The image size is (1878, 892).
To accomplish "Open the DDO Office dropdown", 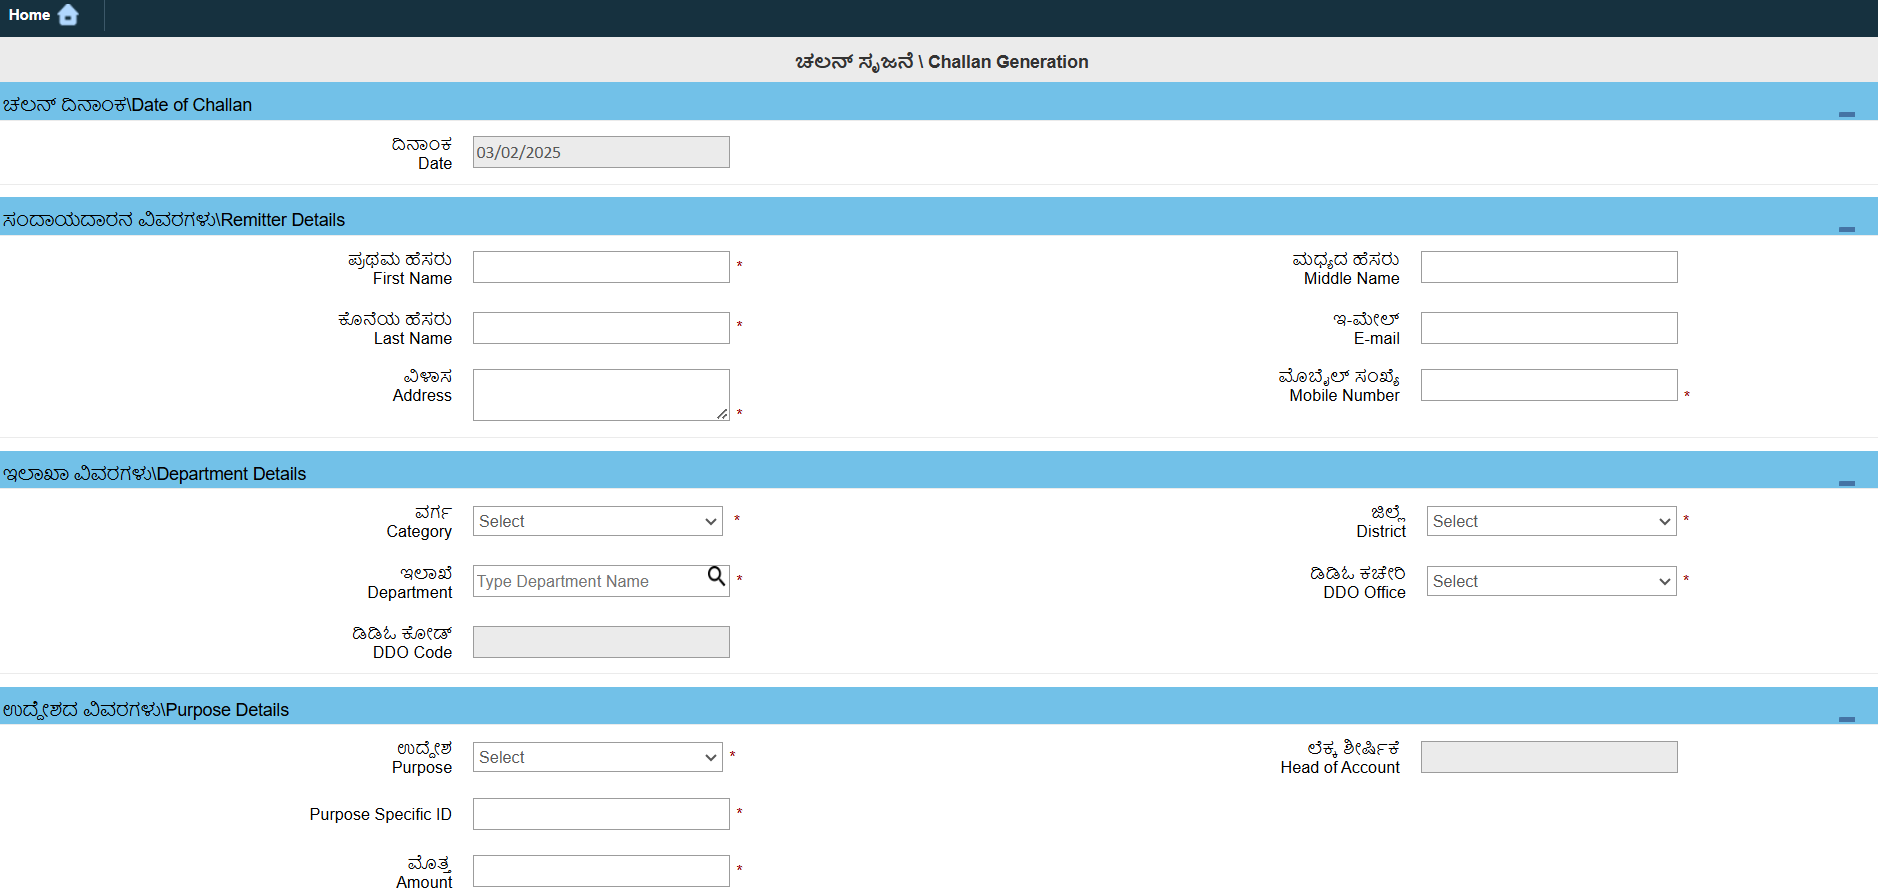I will pyautogui.click(x=1551, y=581).
